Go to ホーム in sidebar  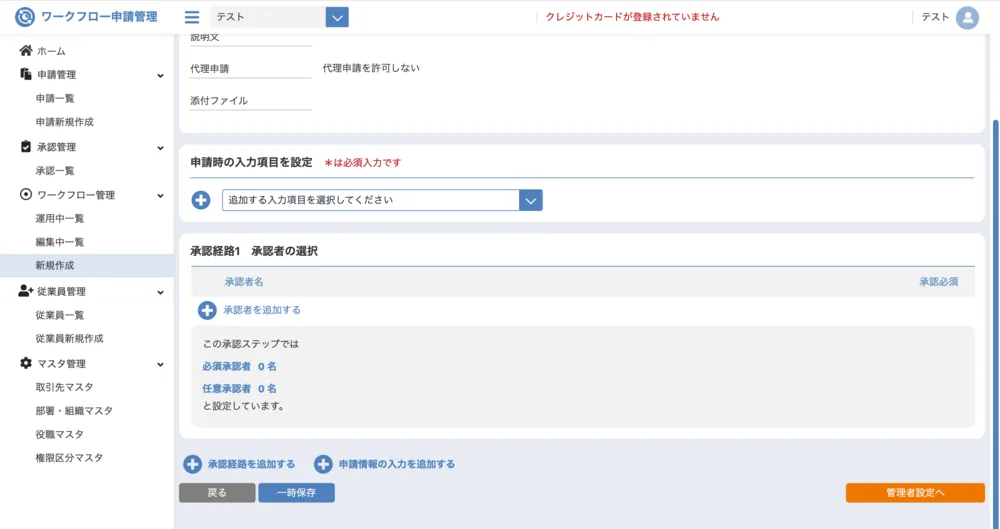coord(51,51)
